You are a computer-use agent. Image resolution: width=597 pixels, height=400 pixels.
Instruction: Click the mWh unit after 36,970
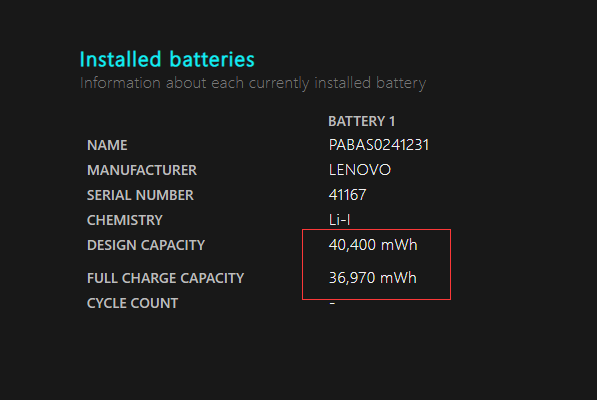(x=398, y=278)
